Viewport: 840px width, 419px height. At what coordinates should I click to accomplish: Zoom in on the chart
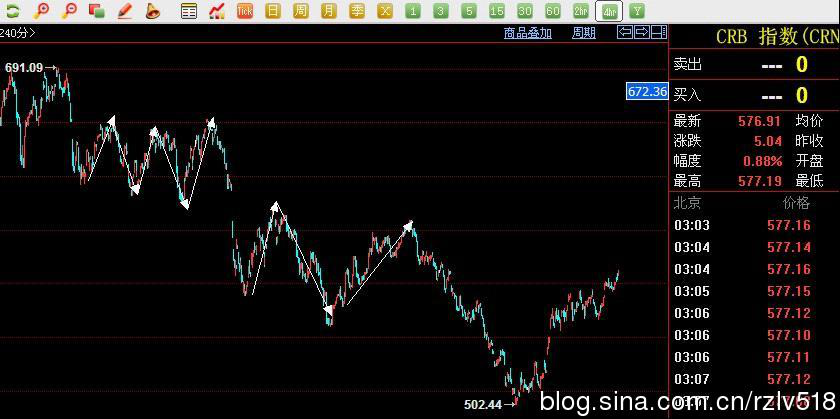[41, 11]
